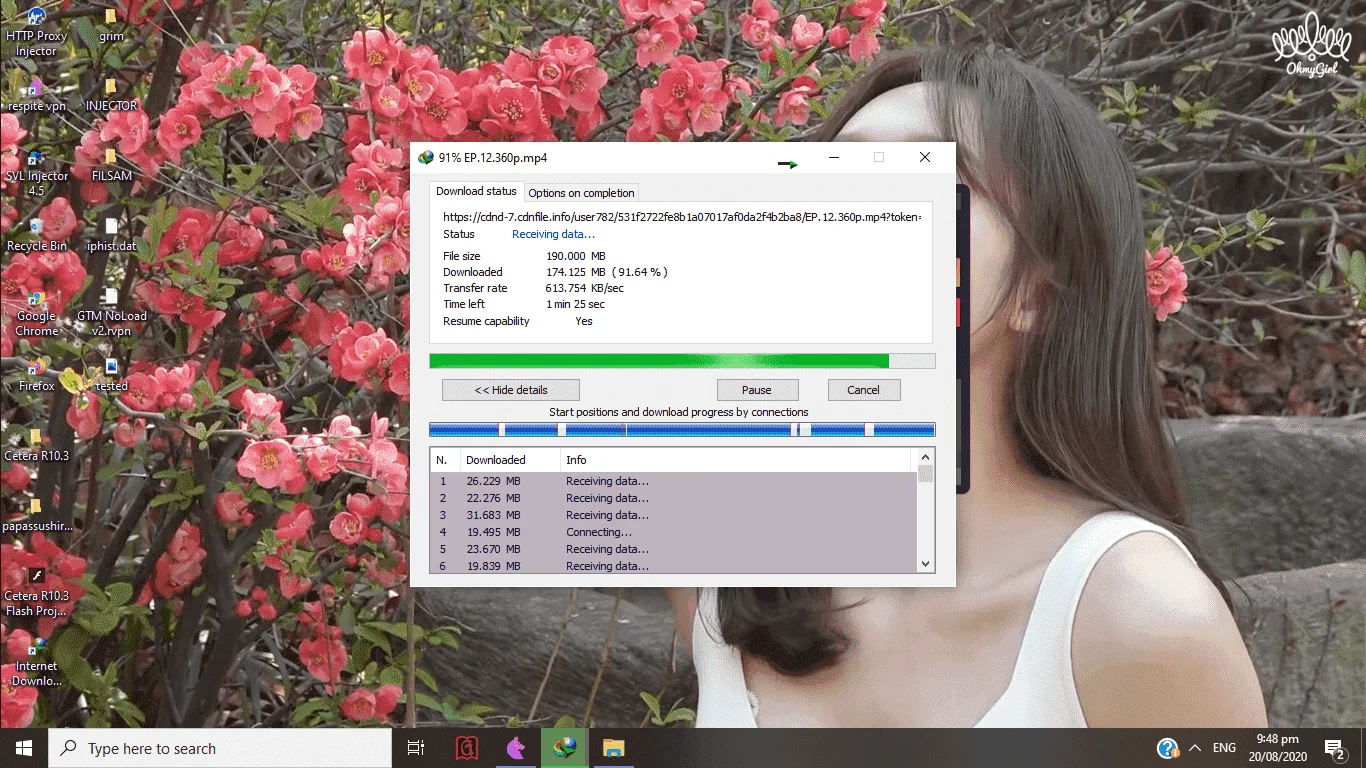Cancel the current download

[x=863, y=390]
